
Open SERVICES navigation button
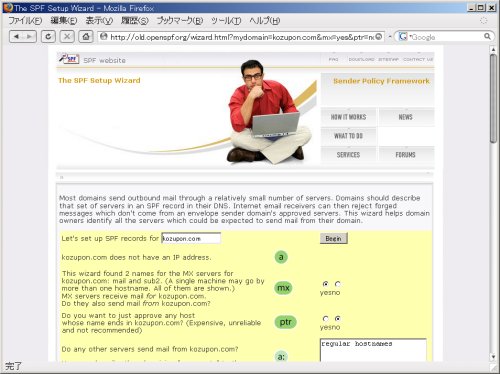[348, 155]
